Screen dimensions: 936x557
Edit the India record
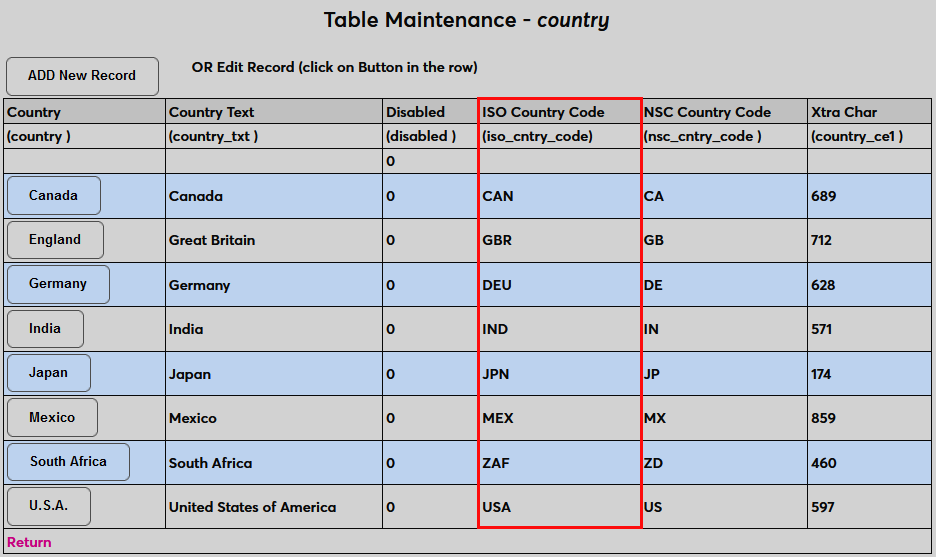tap(45, 329)
